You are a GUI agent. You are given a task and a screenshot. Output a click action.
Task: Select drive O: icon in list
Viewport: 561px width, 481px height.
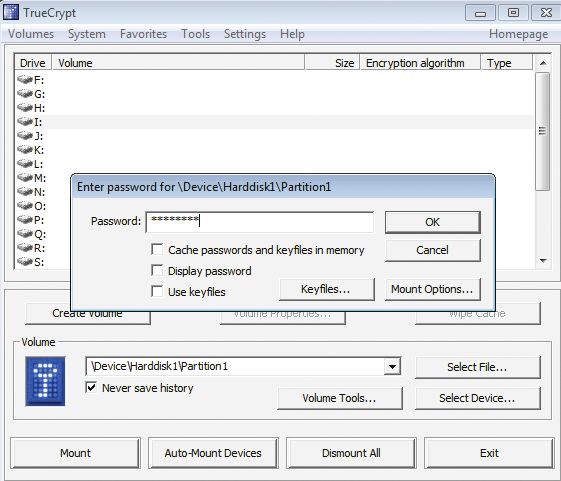click(25, 205)
